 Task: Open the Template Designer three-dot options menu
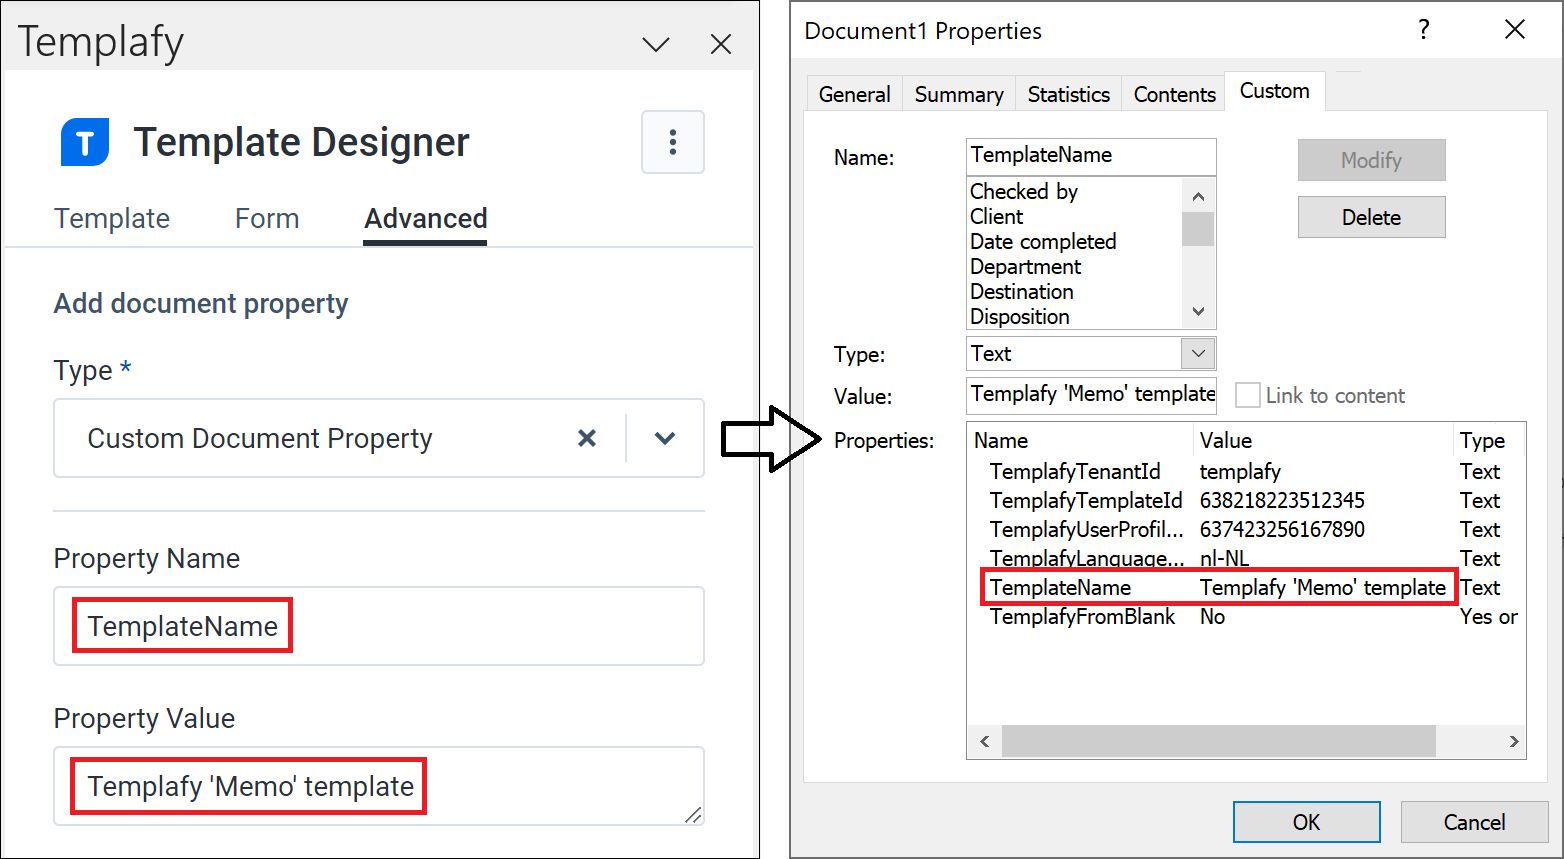click(672, 142)
